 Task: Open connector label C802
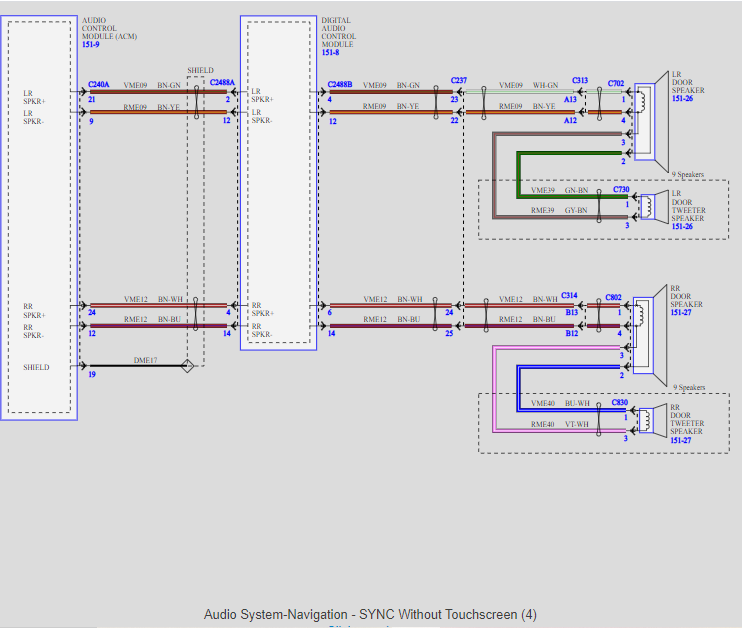613,297
